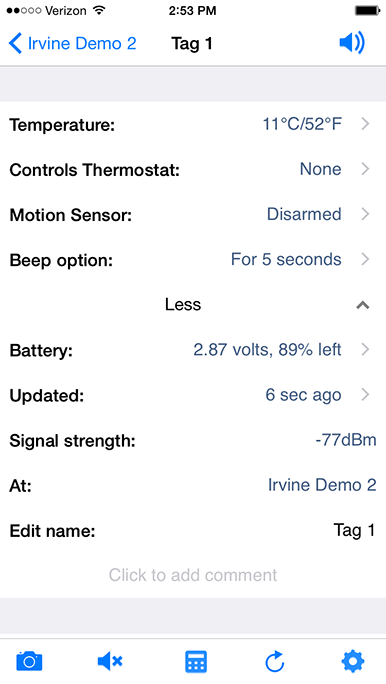Change the Motion Sensor Disarmed state
This screenshot has height=684, width=386.
pyautogui.click(x=304, y=214)
